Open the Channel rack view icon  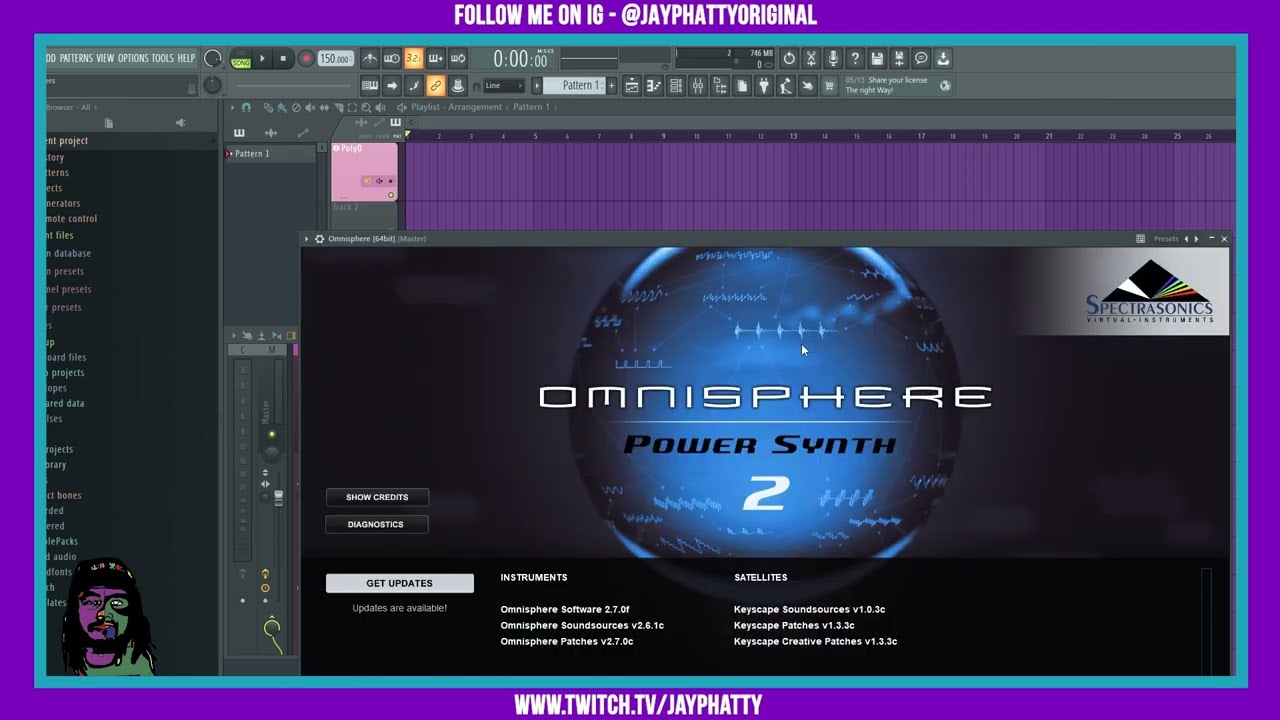(675, 86)
